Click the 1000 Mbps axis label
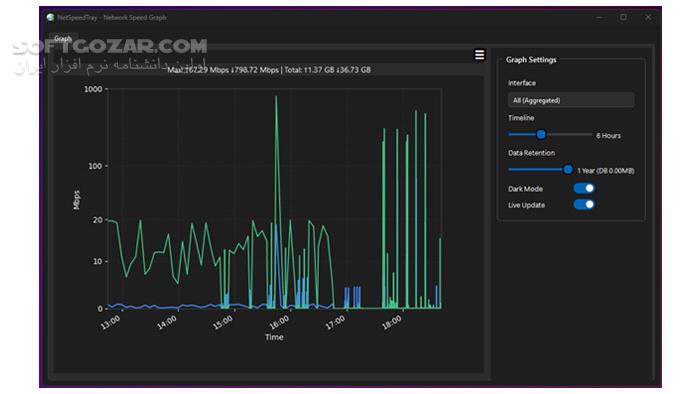The image size is (700, 394). click(93, 89)
